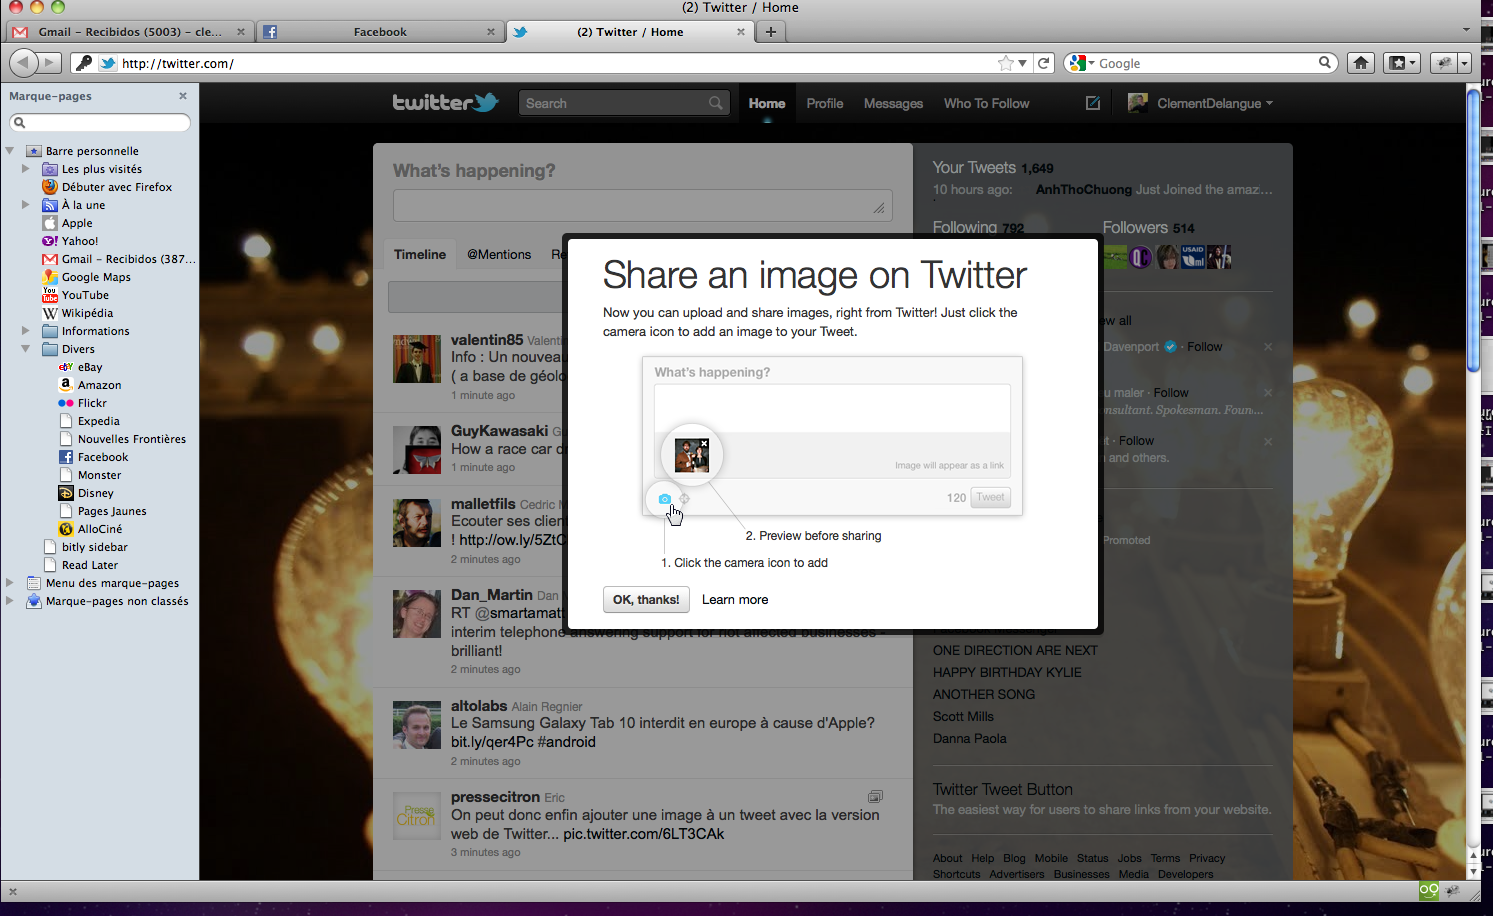Switch to the @Mentions tab

499,254
